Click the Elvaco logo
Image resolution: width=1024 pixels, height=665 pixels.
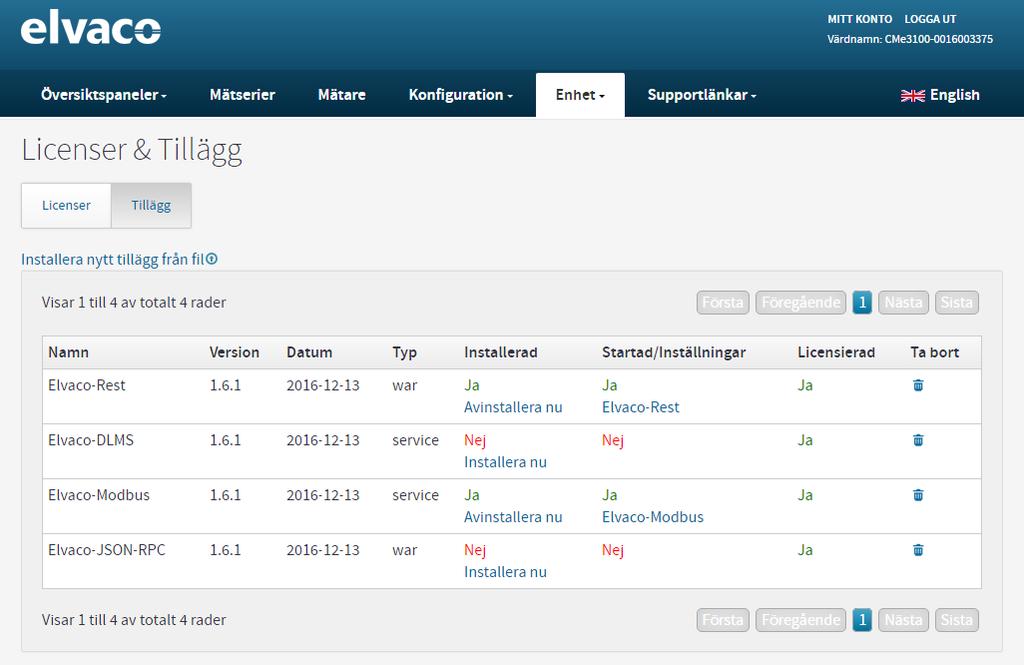91,28
